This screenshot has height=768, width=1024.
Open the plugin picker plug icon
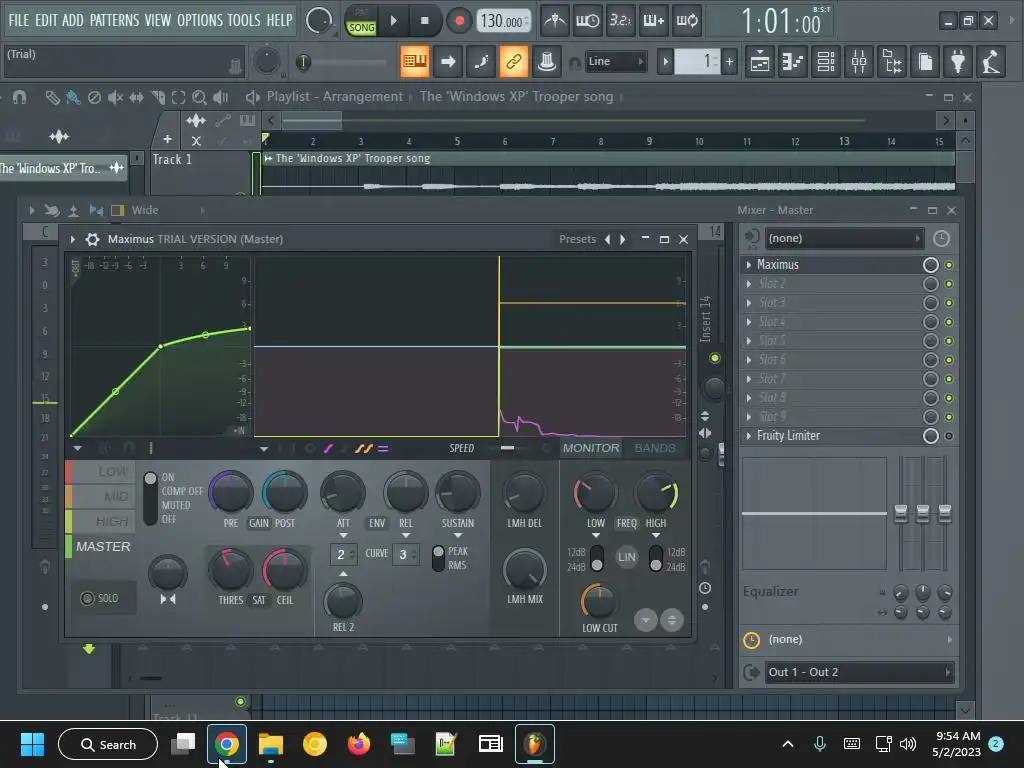[x=958, y=62]
